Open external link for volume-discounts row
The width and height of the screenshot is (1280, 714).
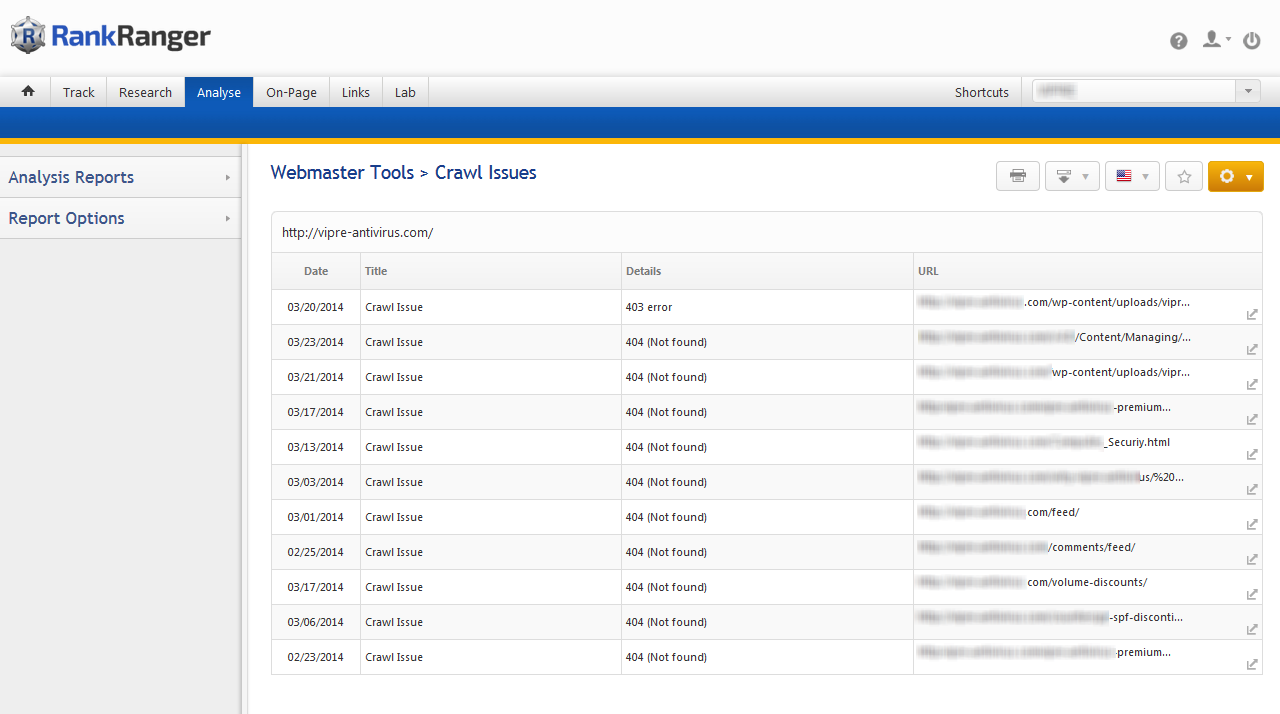(1251, 595)
